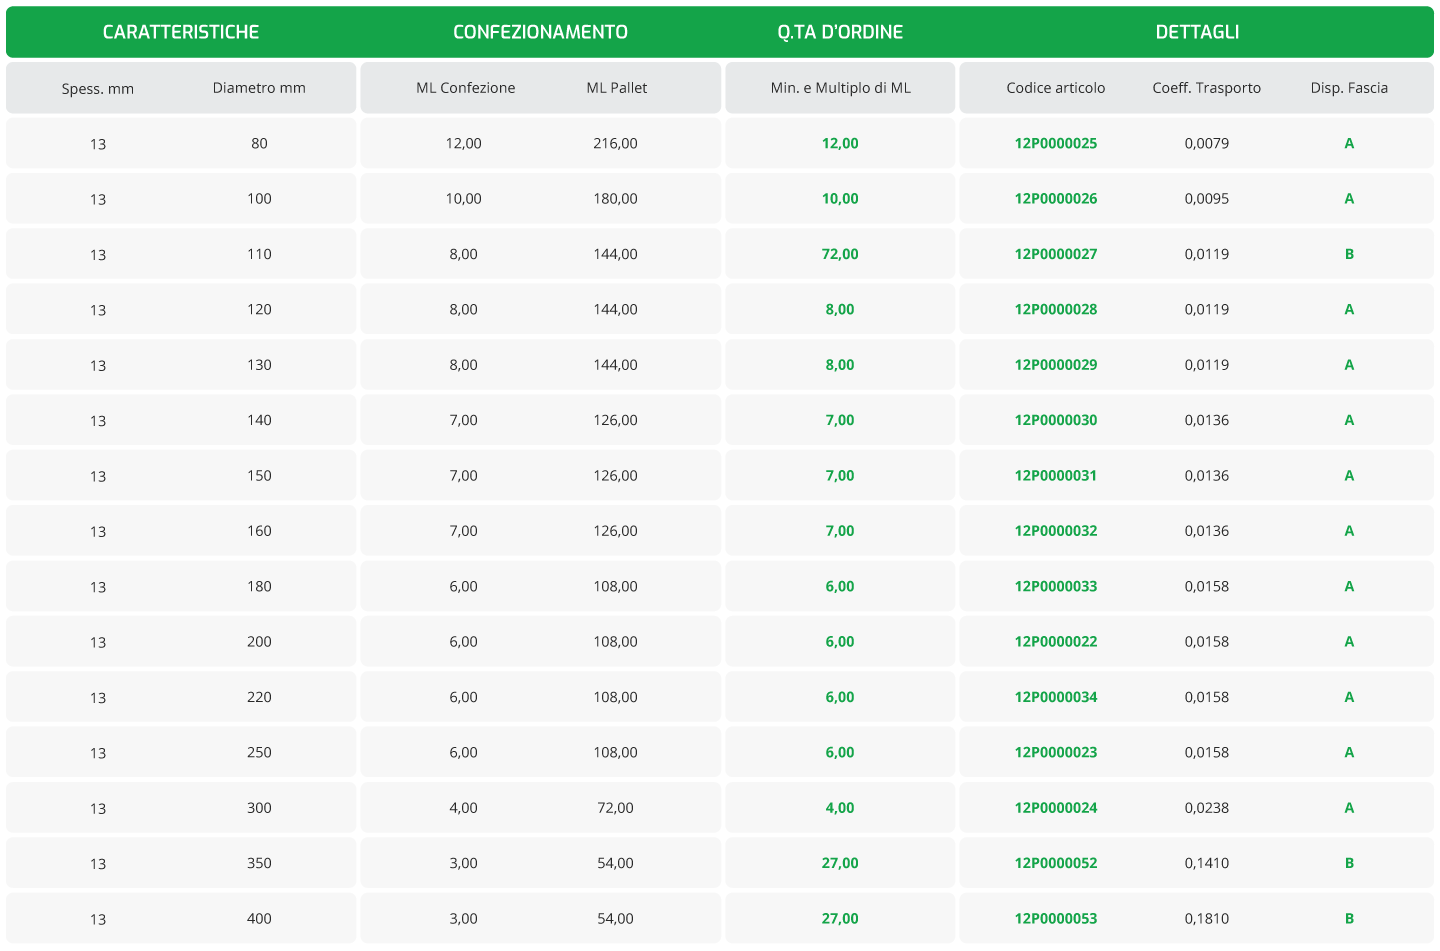The width and height of the screenshot is (1440, 951).
Task: Open article code 12P0000053
Action: (x=1056, y=918)
